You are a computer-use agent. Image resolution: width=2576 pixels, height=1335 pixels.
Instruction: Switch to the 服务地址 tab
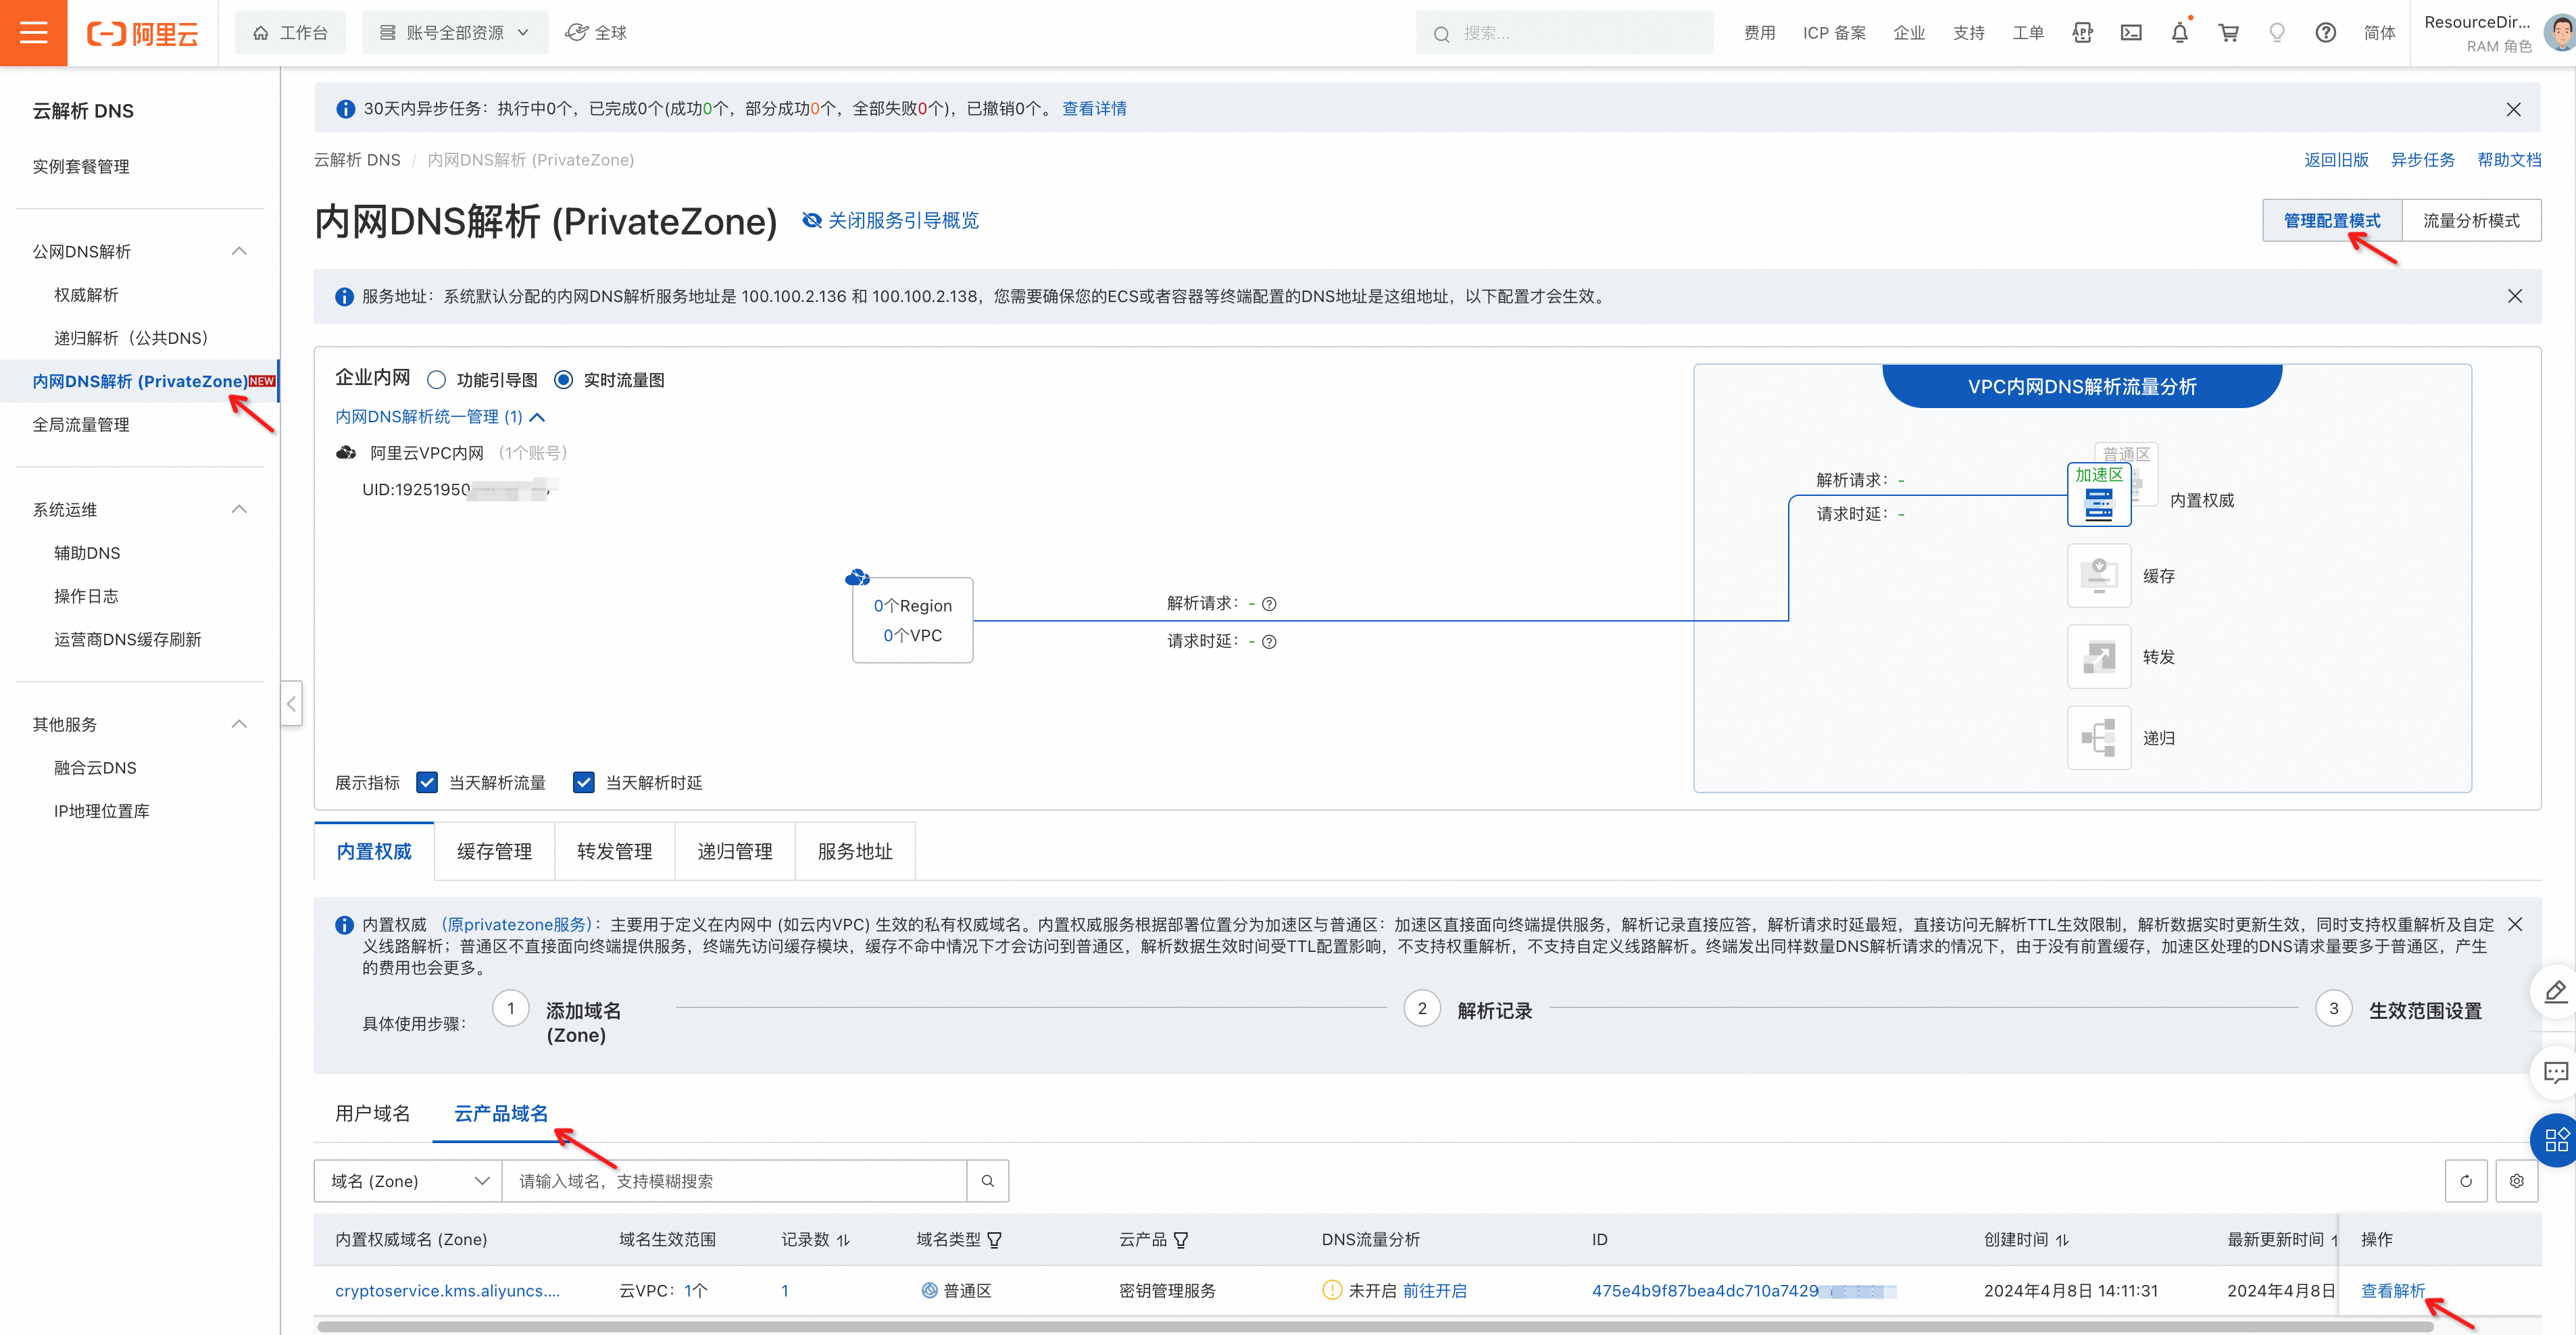pos(855,852)
